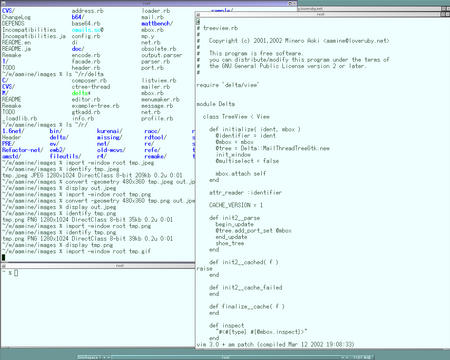450x360 pixels.
Task: Click 'def finalize__cache( f )' line
Action: pyautogui.click(x=247, y=307)
